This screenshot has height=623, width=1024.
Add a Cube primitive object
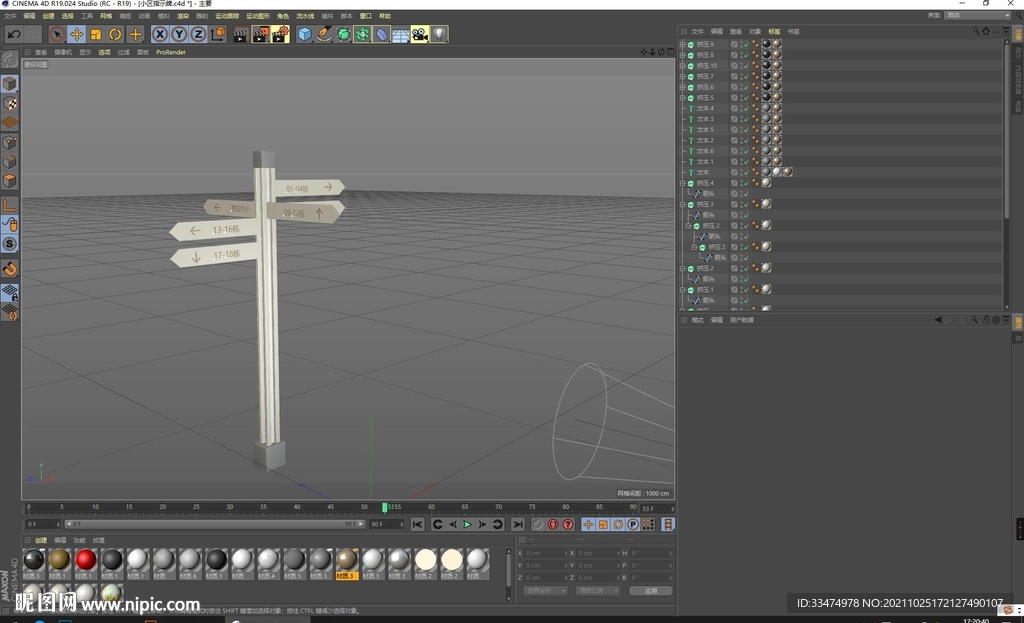click(x=305, y=34)
